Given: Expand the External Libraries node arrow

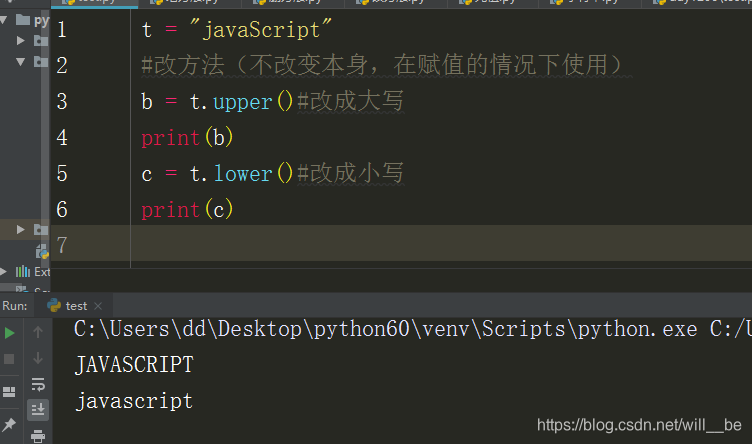Looking at the screenshot, I should (x=4, y=272).
